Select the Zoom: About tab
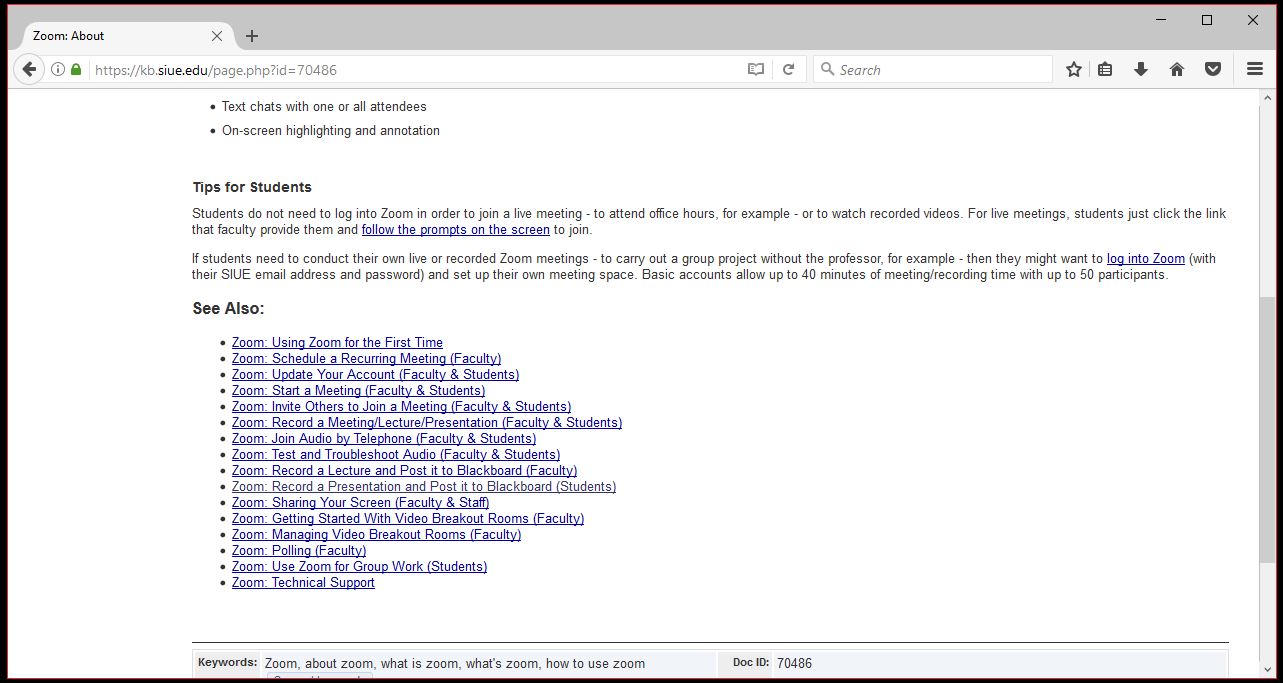The width and height of the screenshot is (1283, 683). (x=110, y=36)
